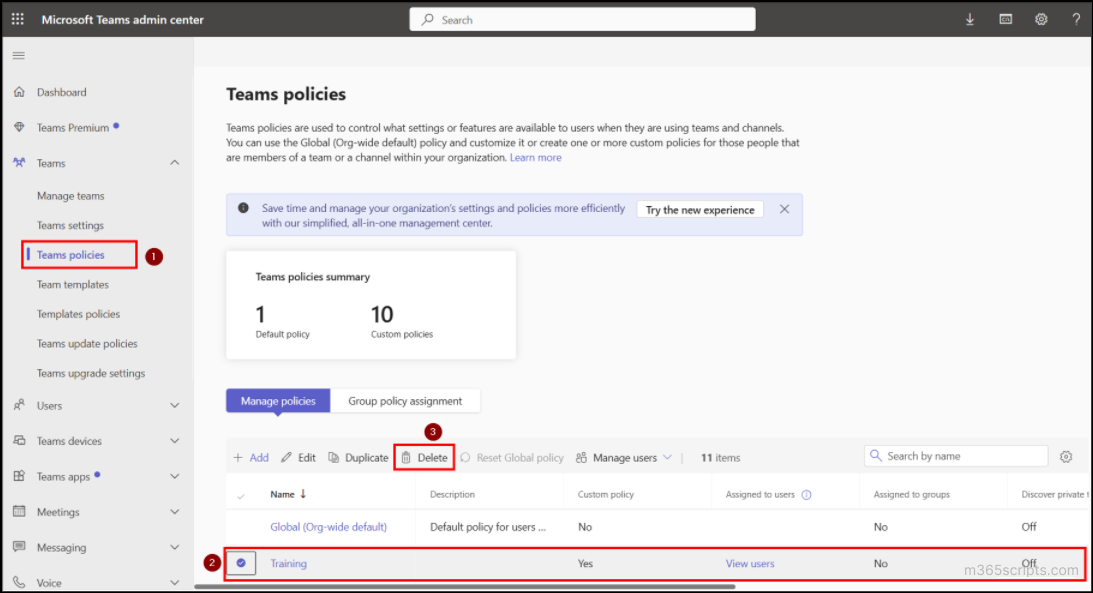Open Teams update policies page

coord(87,344)
